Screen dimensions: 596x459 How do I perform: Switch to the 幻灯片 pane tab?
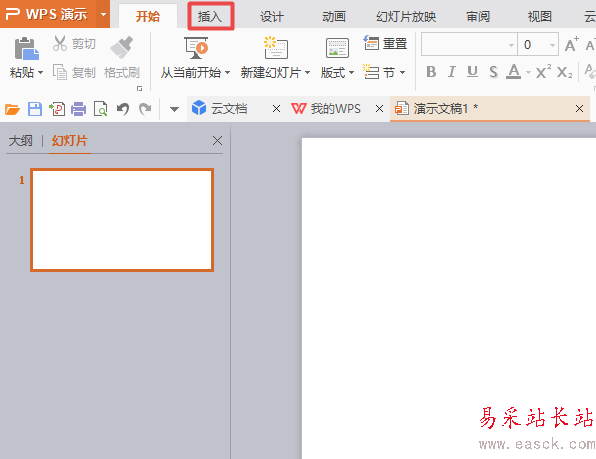pos(70,141)
